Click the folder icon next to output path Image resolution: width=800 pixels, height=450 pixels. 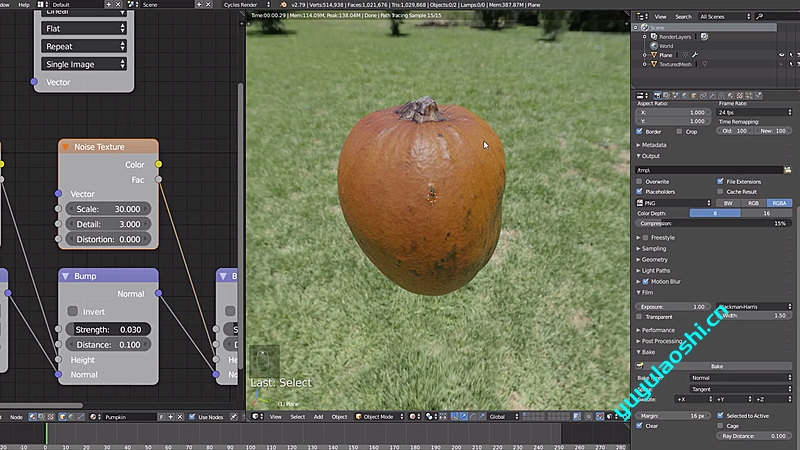pos(788,170)
